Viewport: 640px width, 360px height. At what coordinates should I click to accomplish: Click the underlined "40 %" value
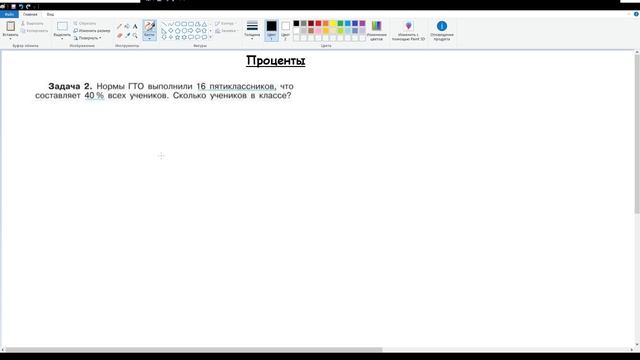(x=94, y=96)
